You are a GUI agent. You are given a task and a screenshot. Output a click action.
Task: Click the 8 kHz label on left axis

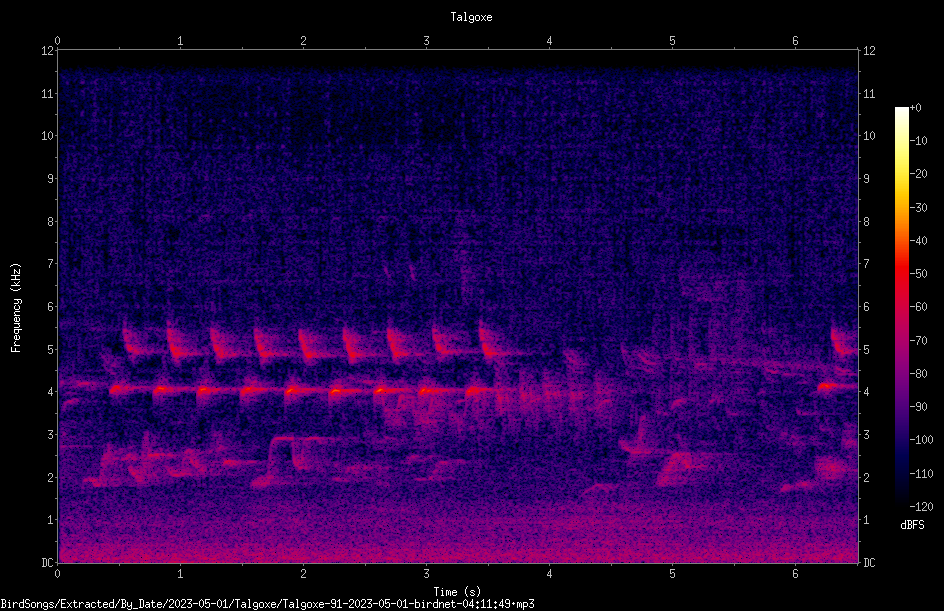tap(51, 222)
